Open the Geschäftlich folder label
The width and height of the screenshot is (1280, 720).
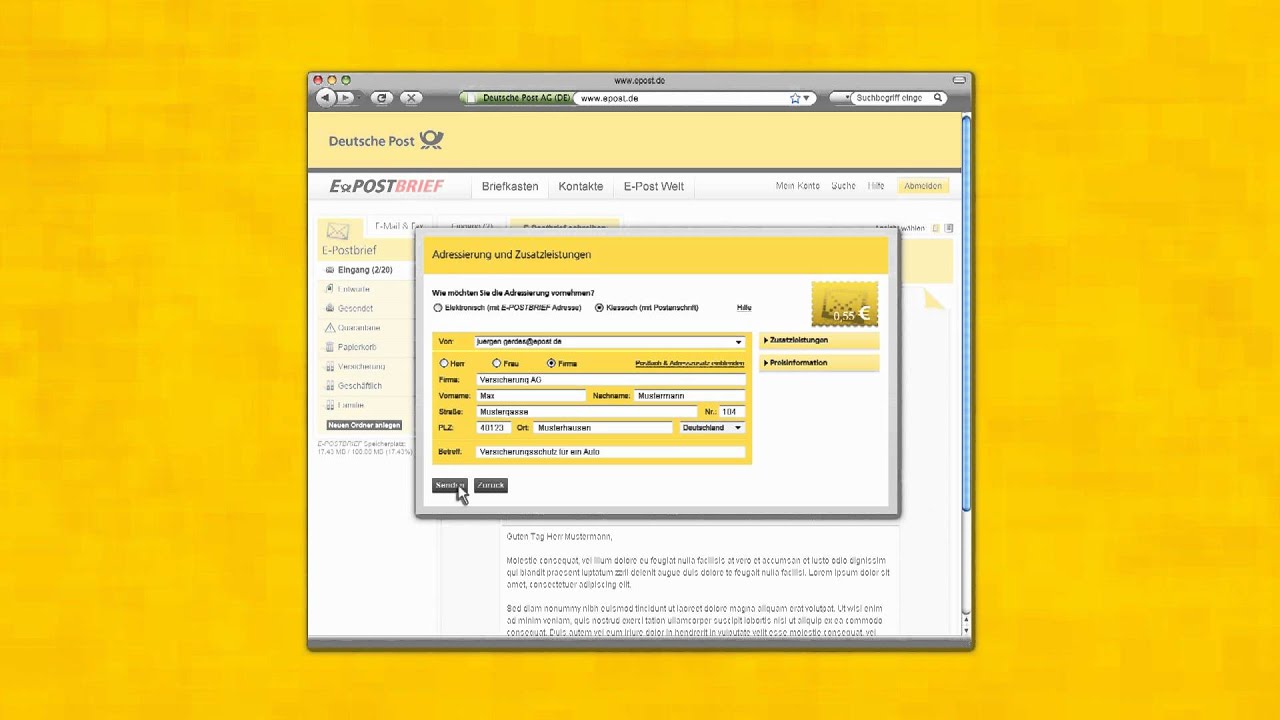pos(360,386)
